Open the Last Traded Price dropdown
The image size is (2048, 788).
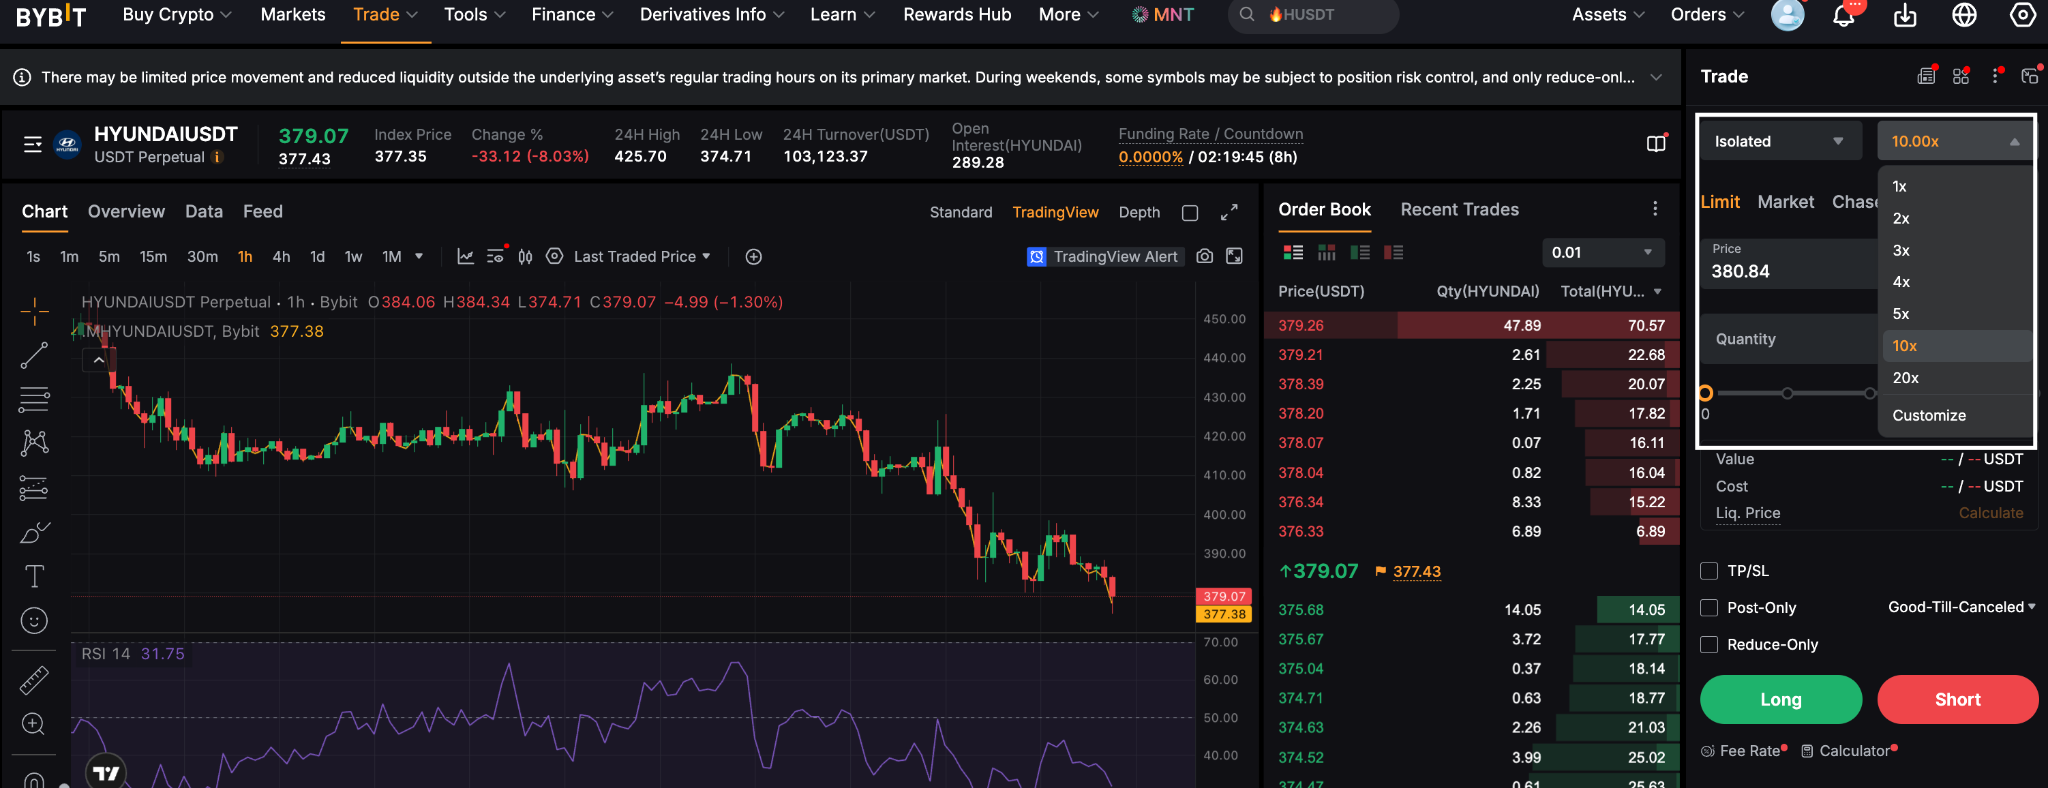642,257
